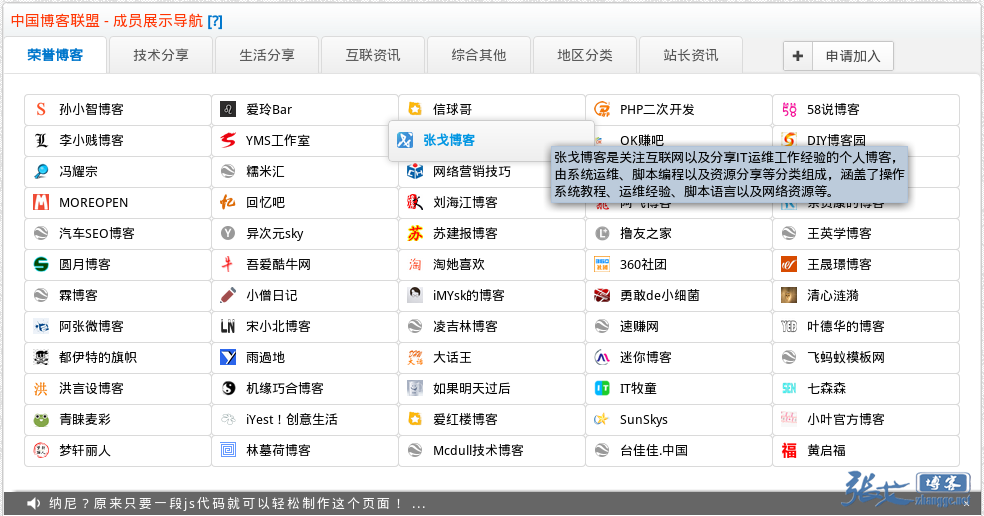This screenshot has width=984, height=516.
Task: Open the 网络营销技巧 link
Action: point(472,171)
